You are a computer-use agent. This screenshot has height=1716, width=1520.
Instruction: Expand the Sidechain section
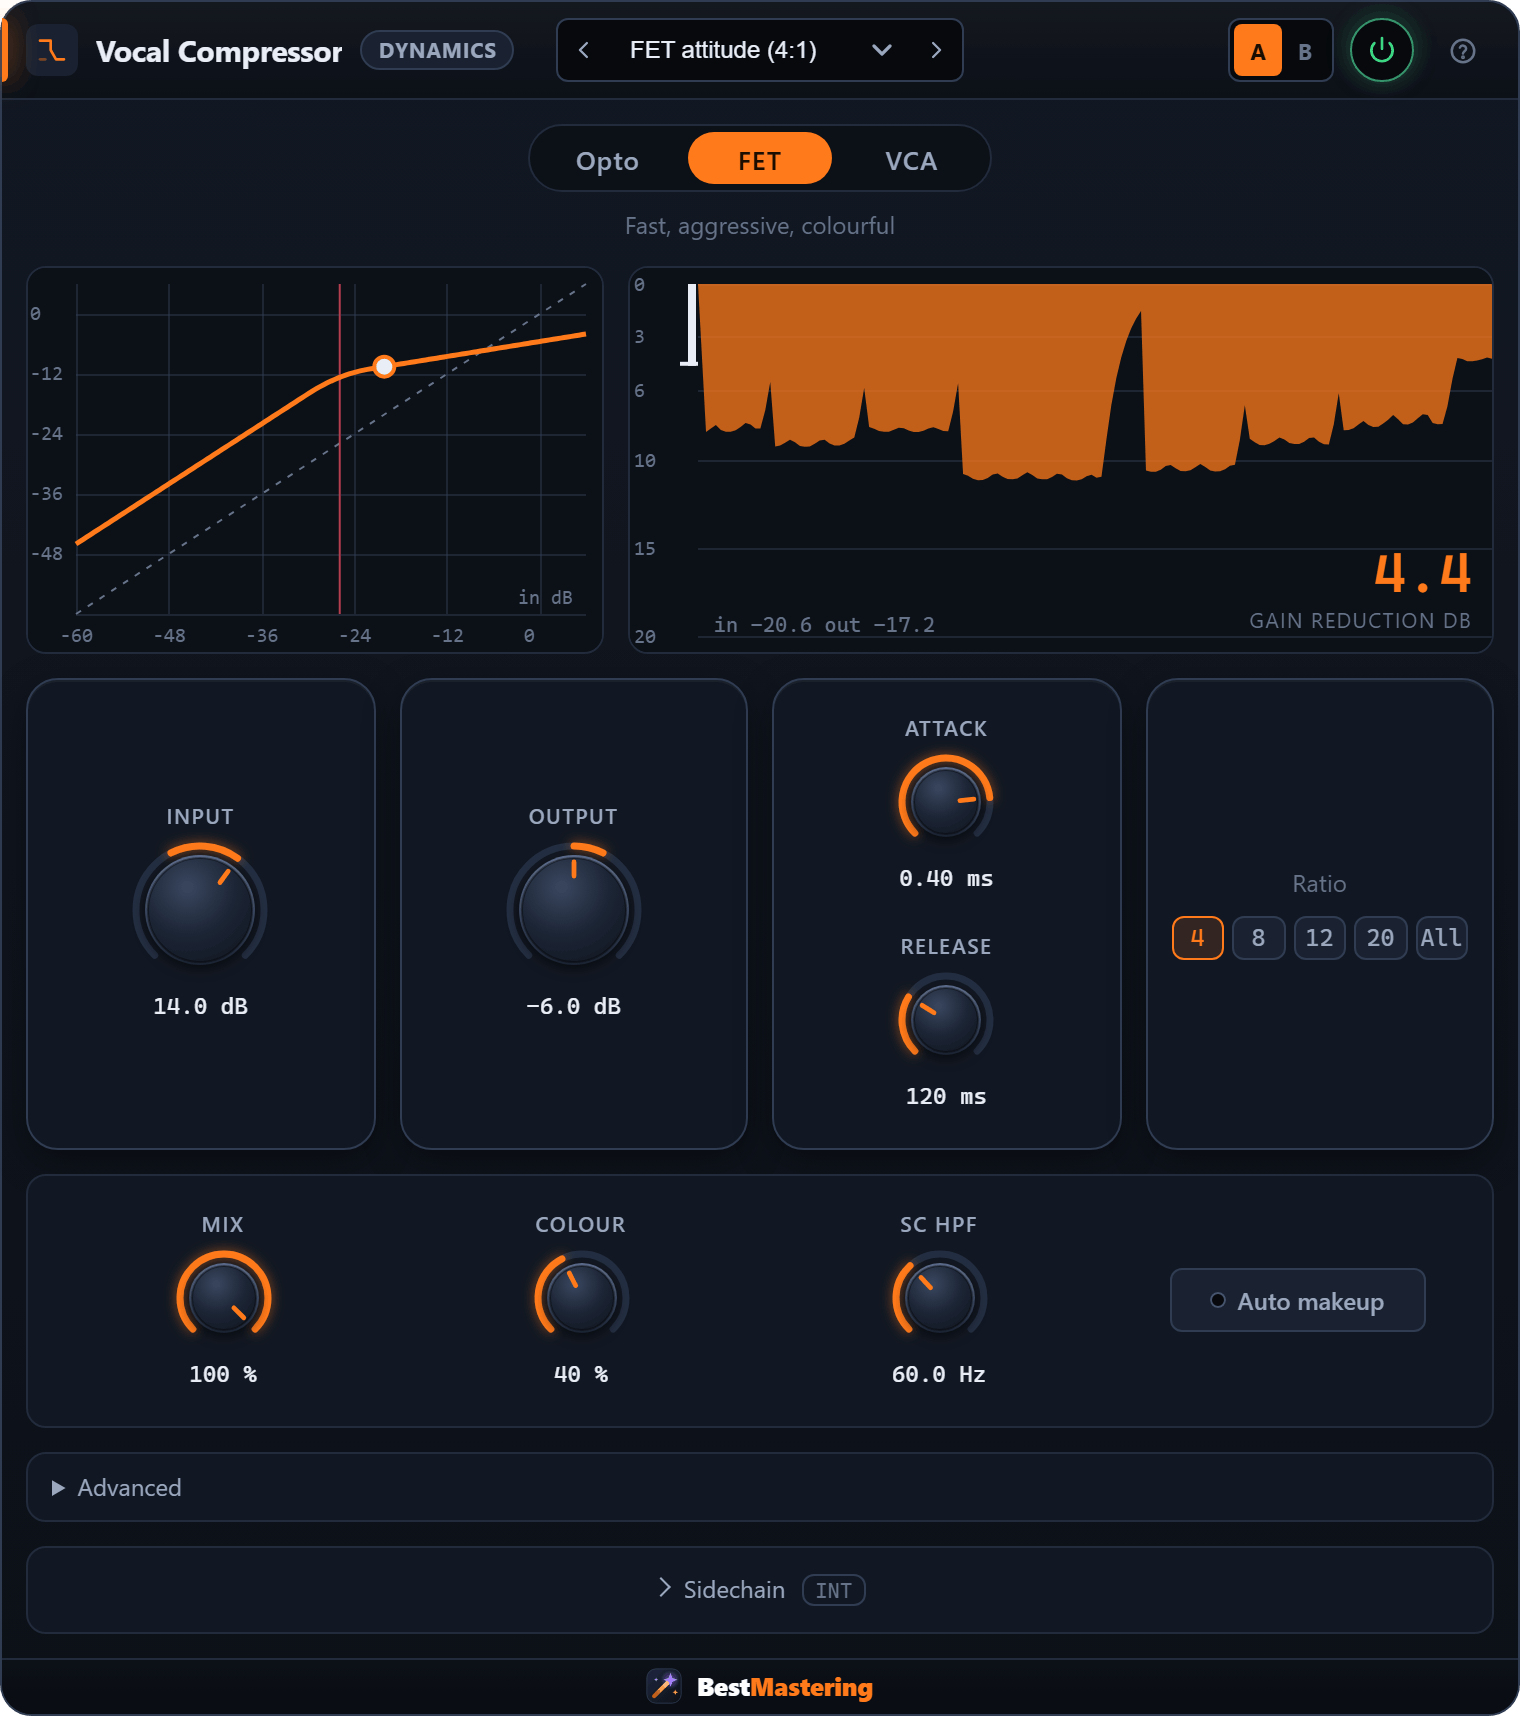[760, 1590]
